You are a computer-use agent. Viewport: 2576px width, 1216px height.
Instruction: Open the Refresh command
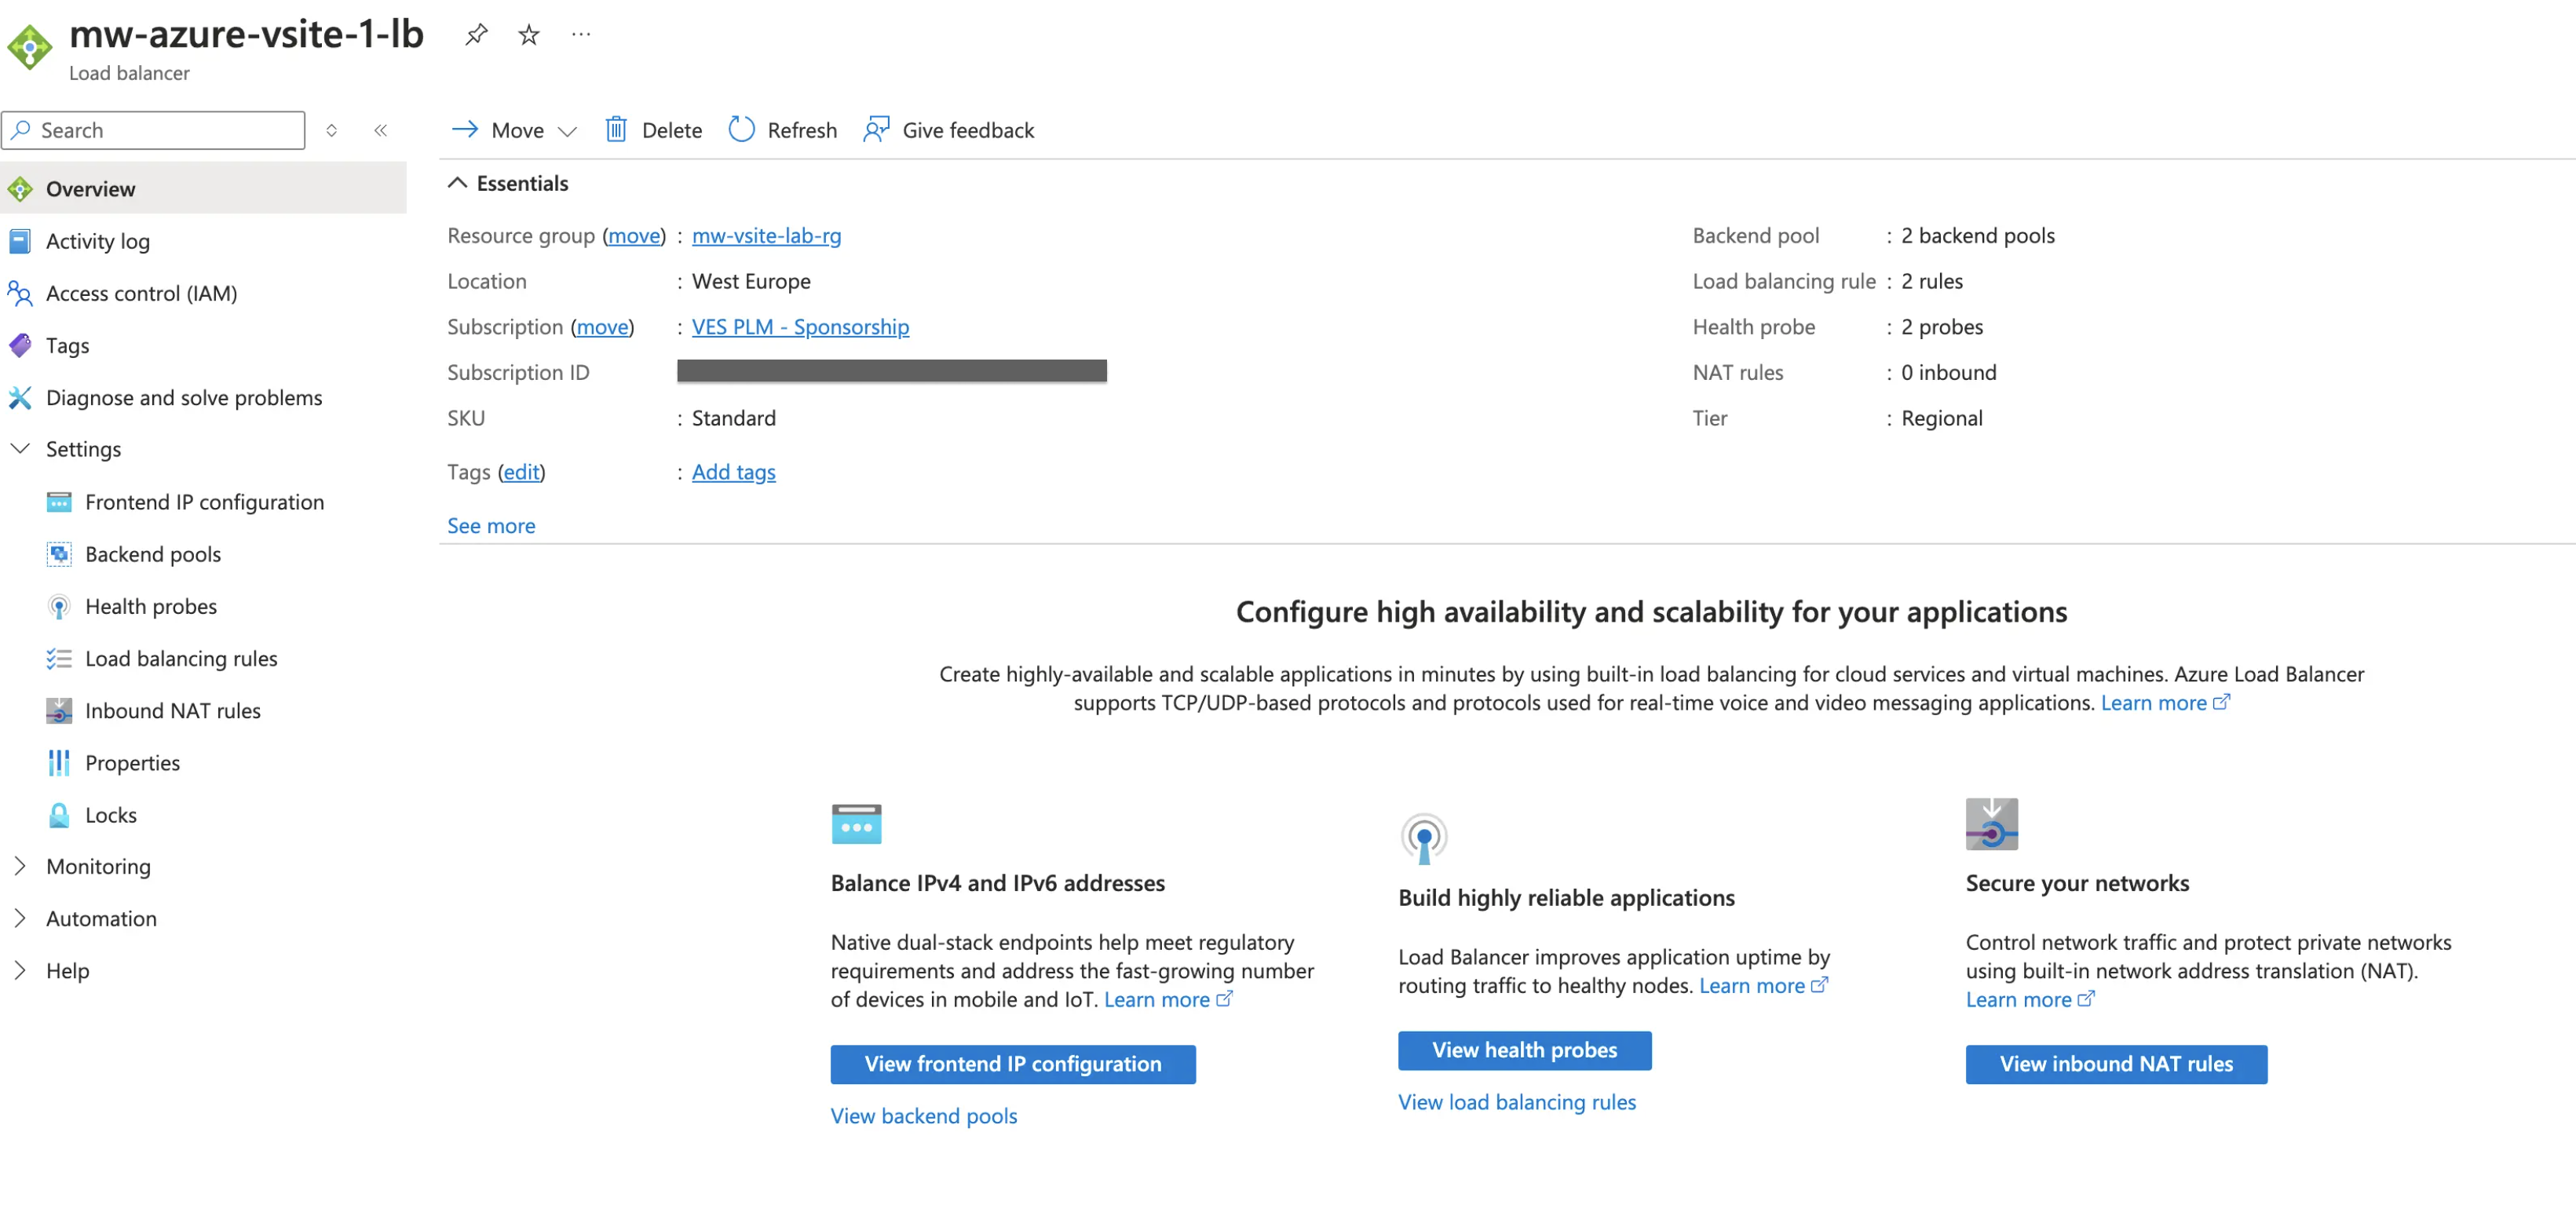click(x=781, y=130)
